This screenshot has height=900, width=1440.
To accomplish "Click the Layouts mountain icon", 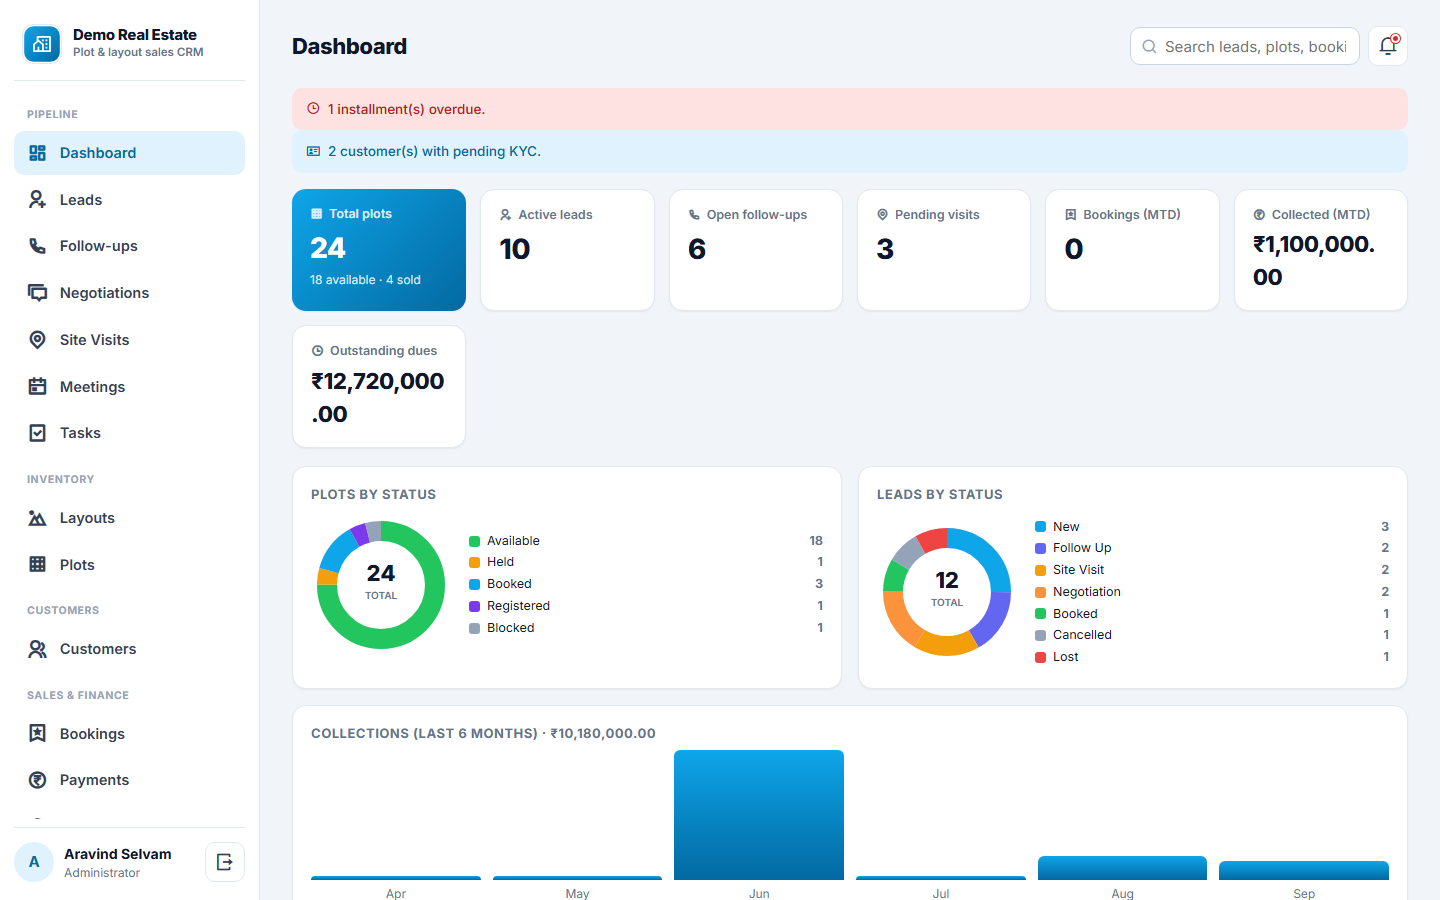I will (38, 518).
